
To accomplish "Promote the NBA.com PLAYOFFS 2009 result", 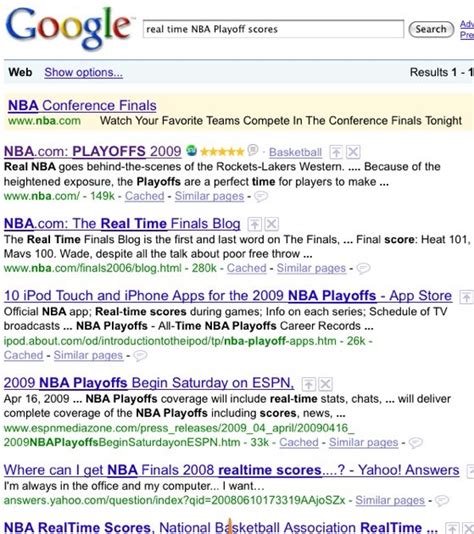I will 336,152.
